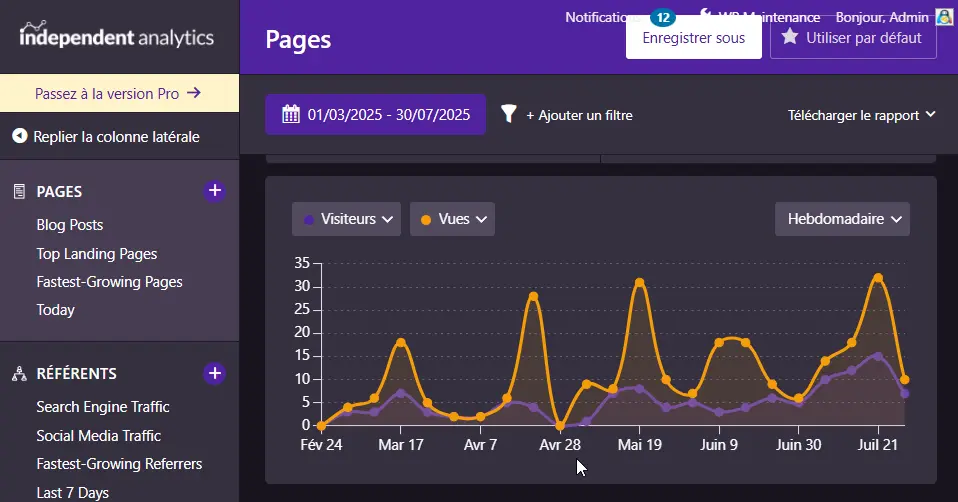This screenshot has height=502, width=958.
Task: Click the Juin 9 x-axis label
Action: click(718, 445)
